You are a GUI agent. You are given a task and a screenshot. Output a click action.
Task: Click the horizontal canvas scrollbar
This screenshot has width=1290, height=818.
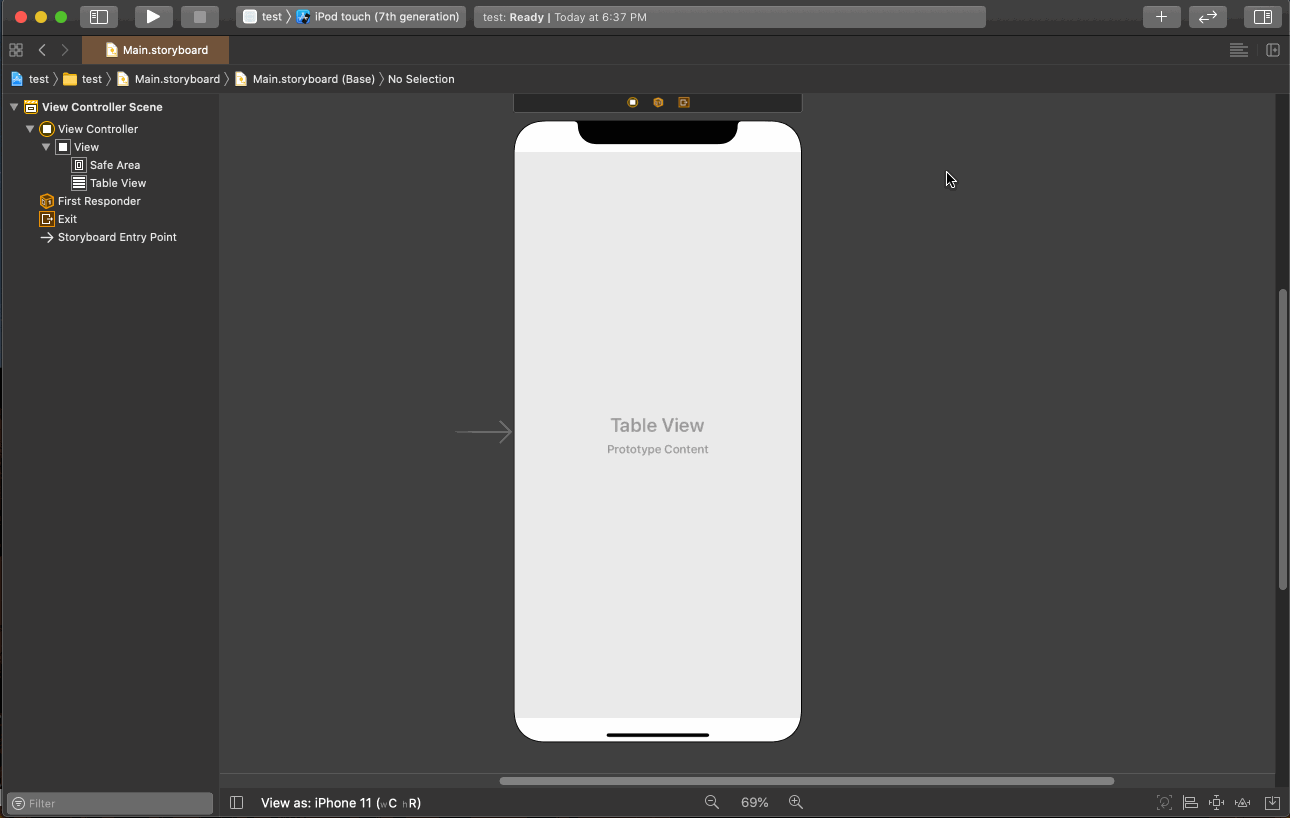coord(807,781)
